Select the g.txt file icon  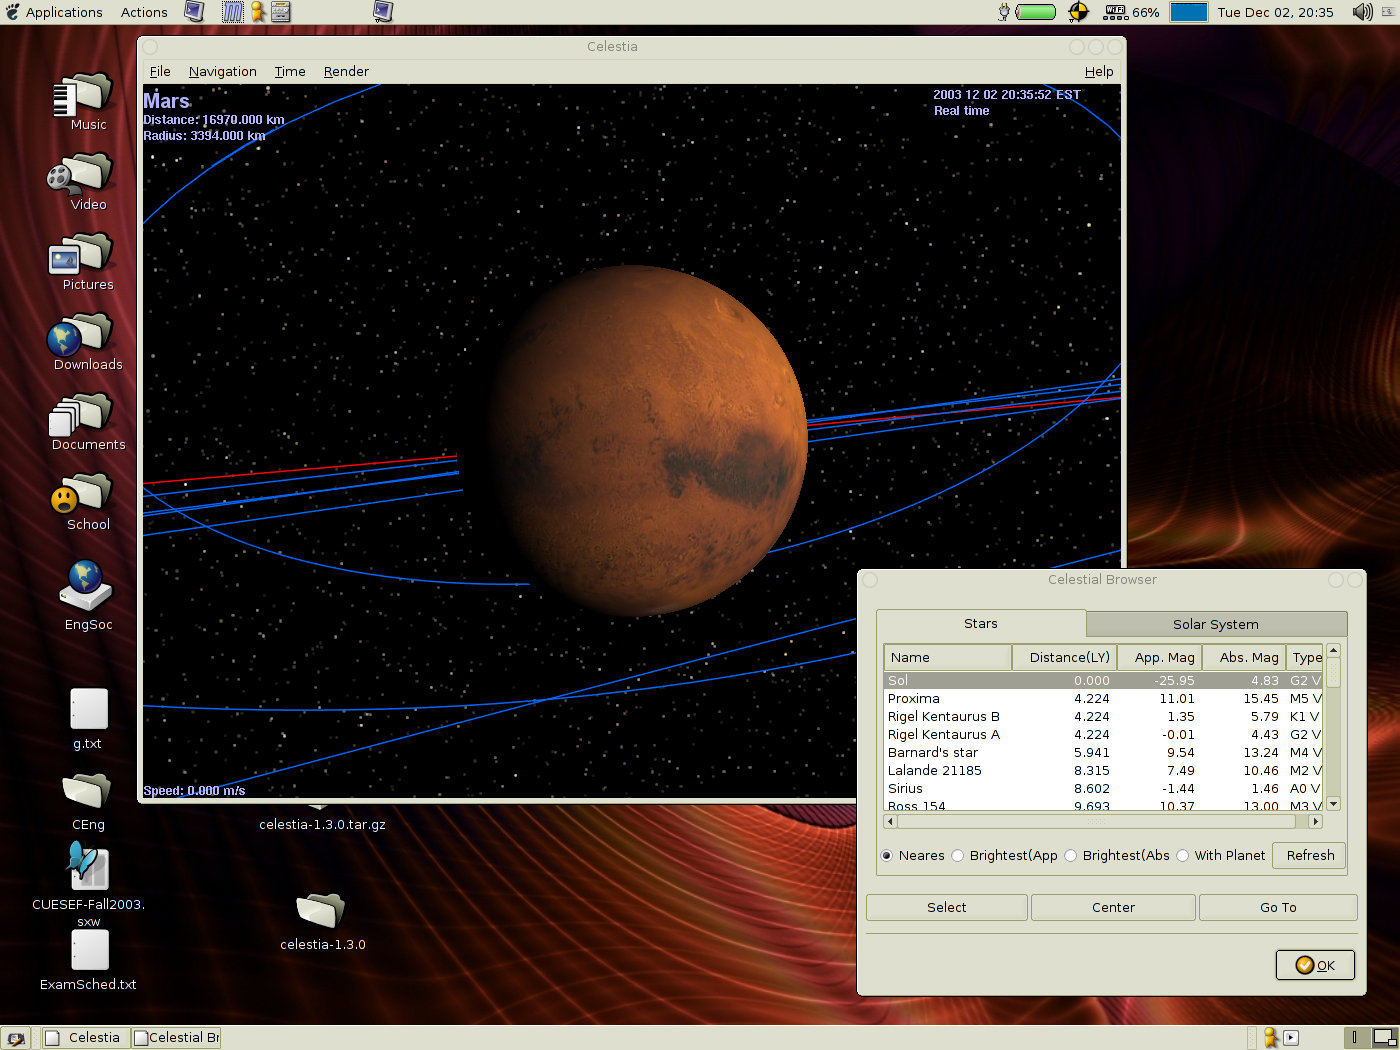[x=89, y=709]
